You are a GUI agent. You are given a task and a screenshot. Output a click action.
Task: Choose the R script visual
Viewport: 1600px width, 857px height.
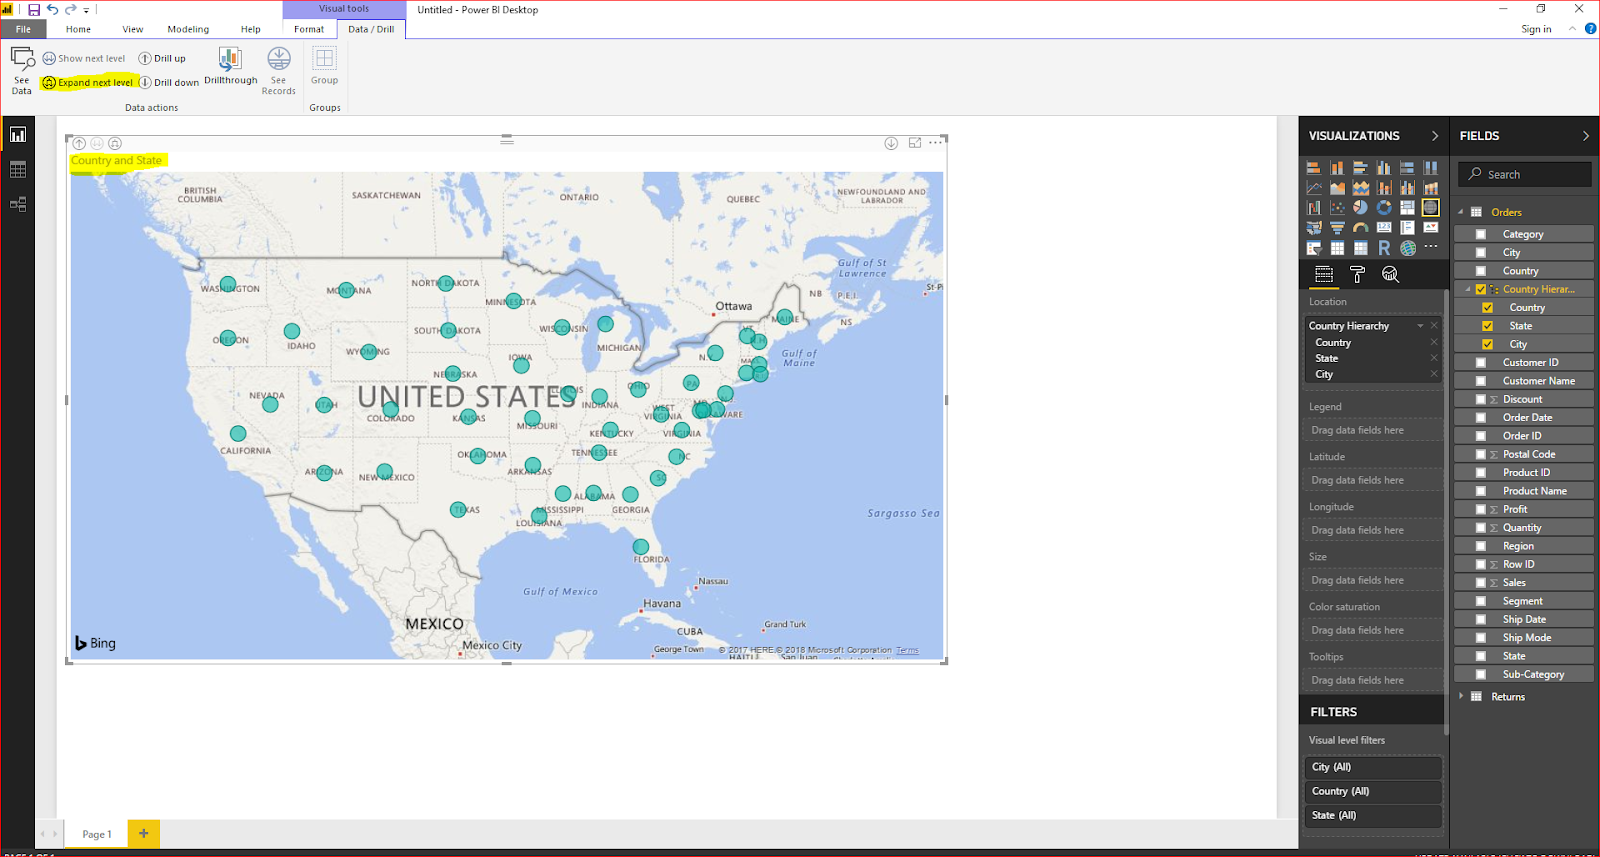pos(1384,248)
